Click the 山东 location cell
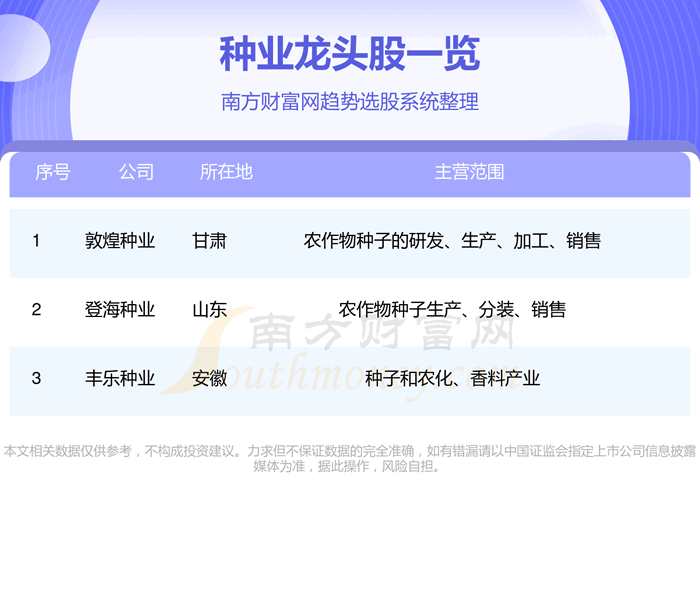 (x=209, y=309)
